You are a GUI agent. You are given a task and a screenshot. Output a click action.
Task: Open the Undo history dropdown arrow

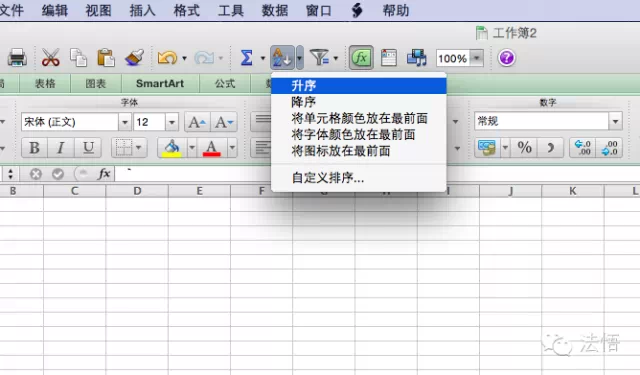click(x=184, y=58)
